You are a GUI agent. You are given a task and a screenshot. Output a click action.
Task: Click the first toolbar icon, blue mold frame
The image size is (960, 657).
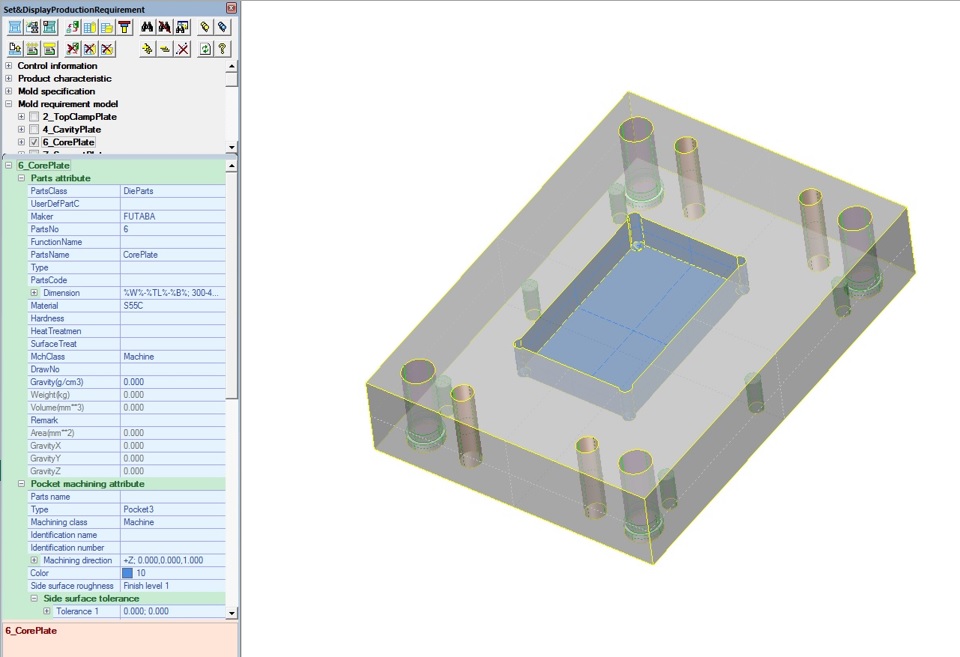(15, 28)
